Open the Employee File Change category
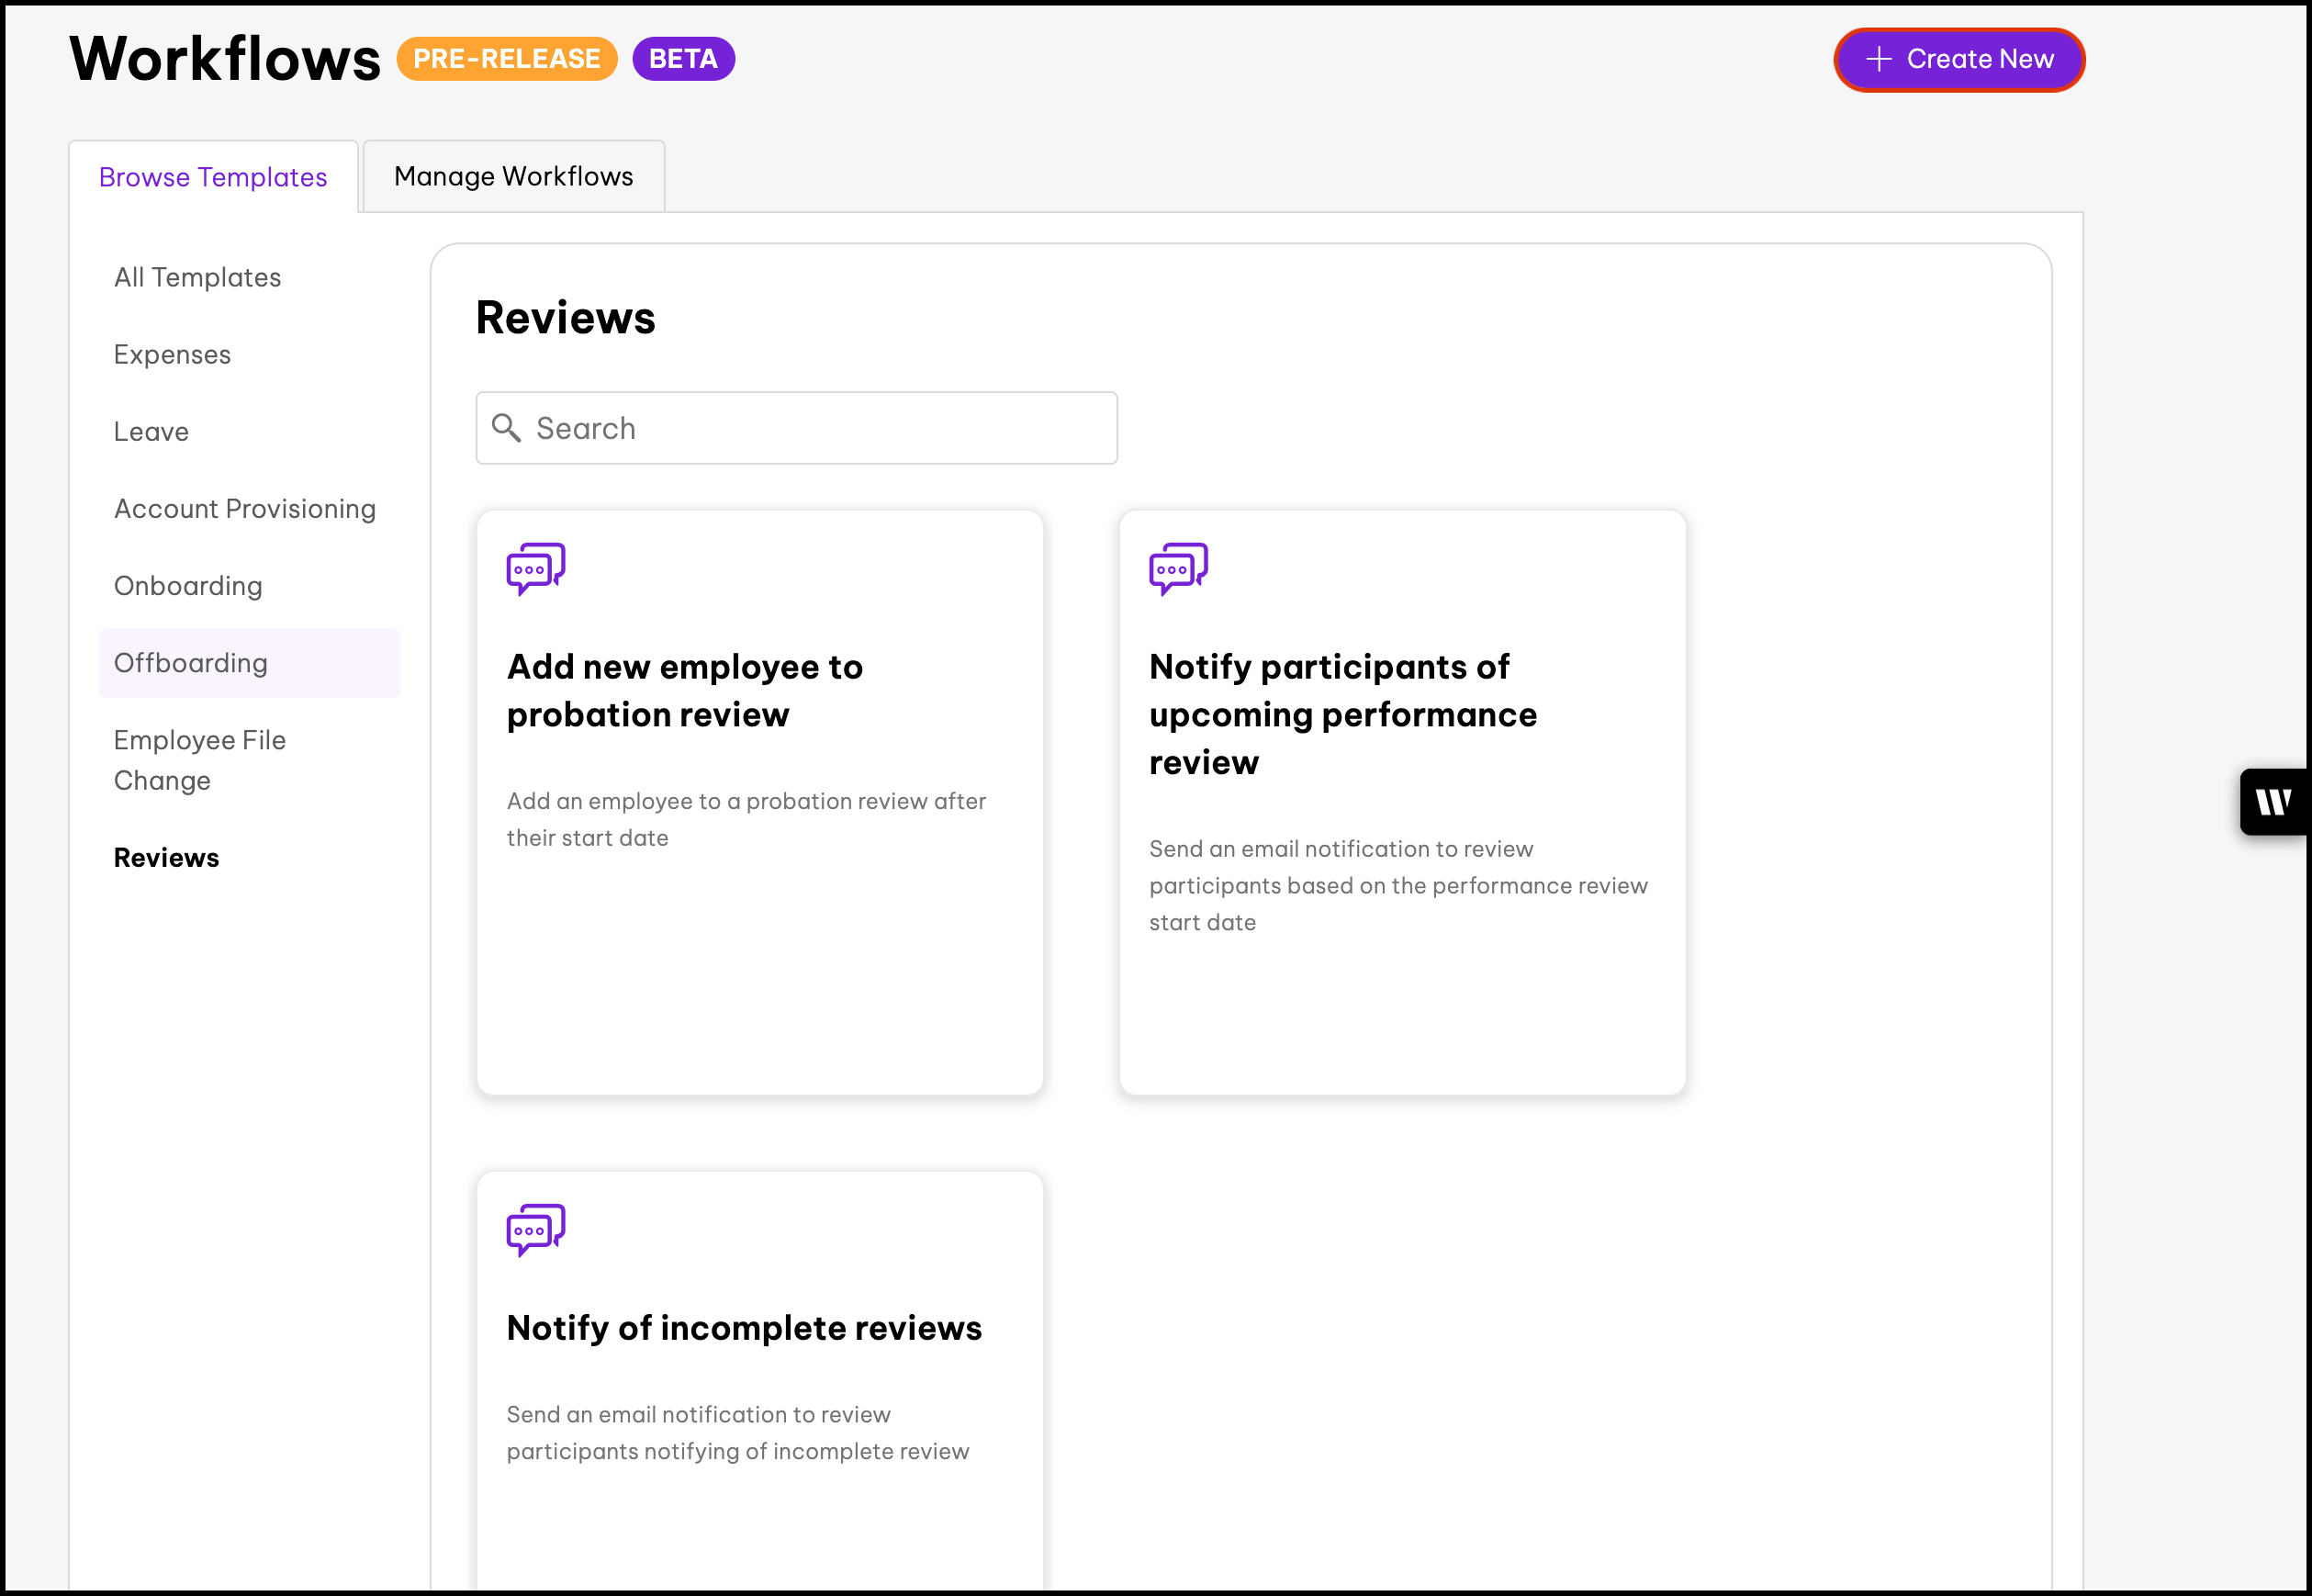Screen dimensions: 2312x1596 tap(200, 760)
